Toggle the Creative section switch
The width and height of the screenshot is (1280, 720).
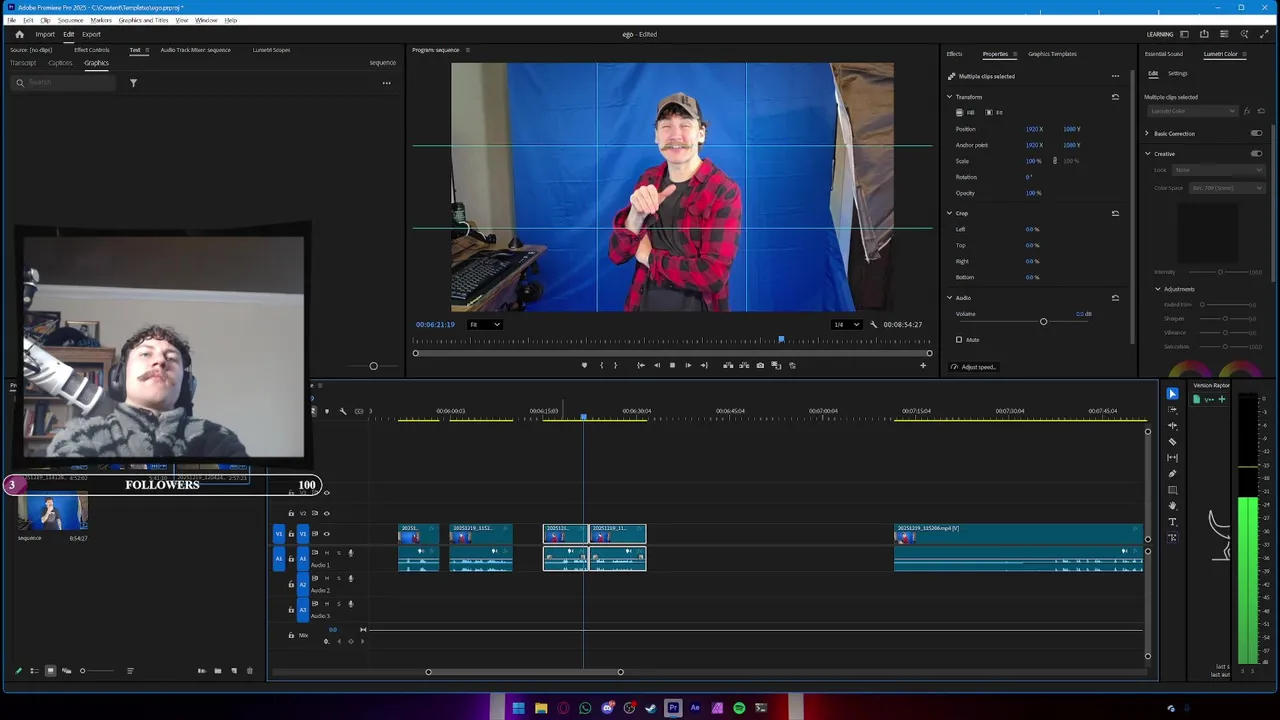pyautogui.click(x=1256, y=154)
